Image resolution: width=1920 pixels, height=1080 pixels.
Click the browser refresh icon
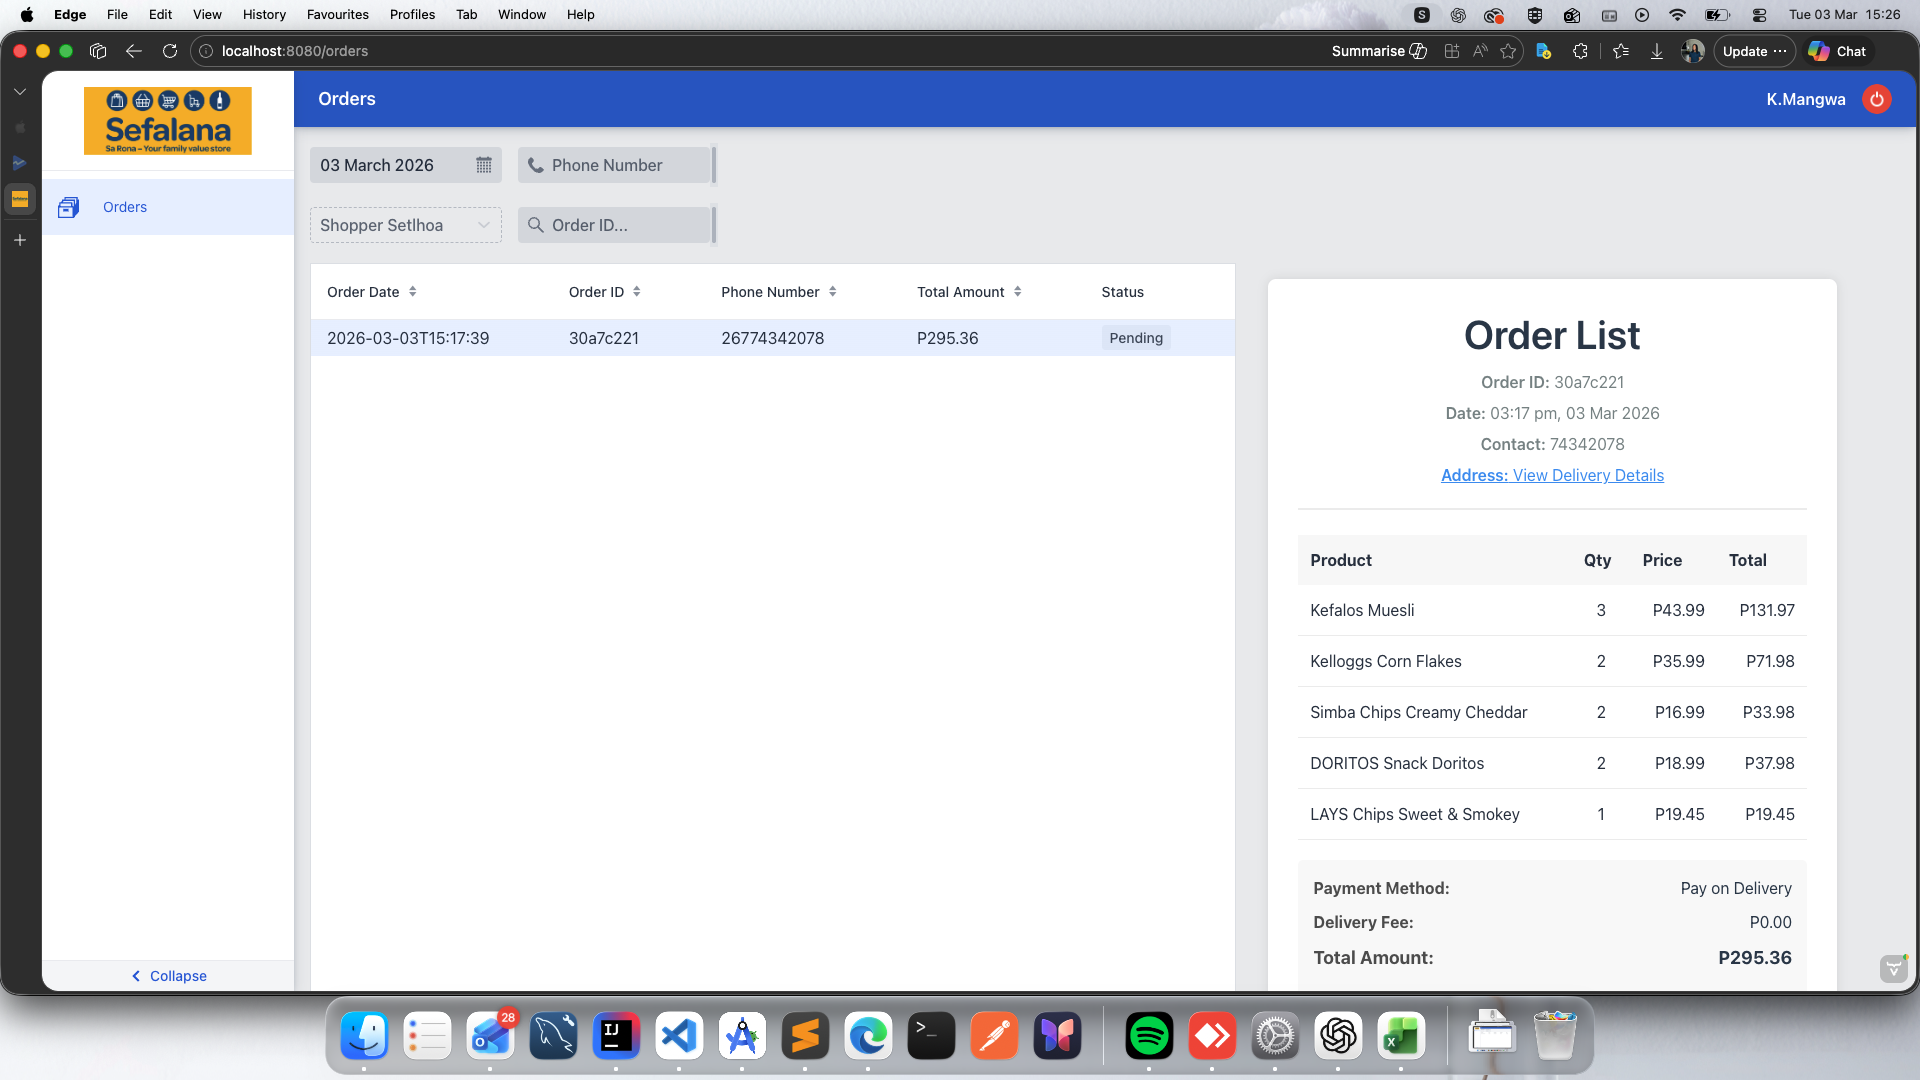tap(170, 51)
